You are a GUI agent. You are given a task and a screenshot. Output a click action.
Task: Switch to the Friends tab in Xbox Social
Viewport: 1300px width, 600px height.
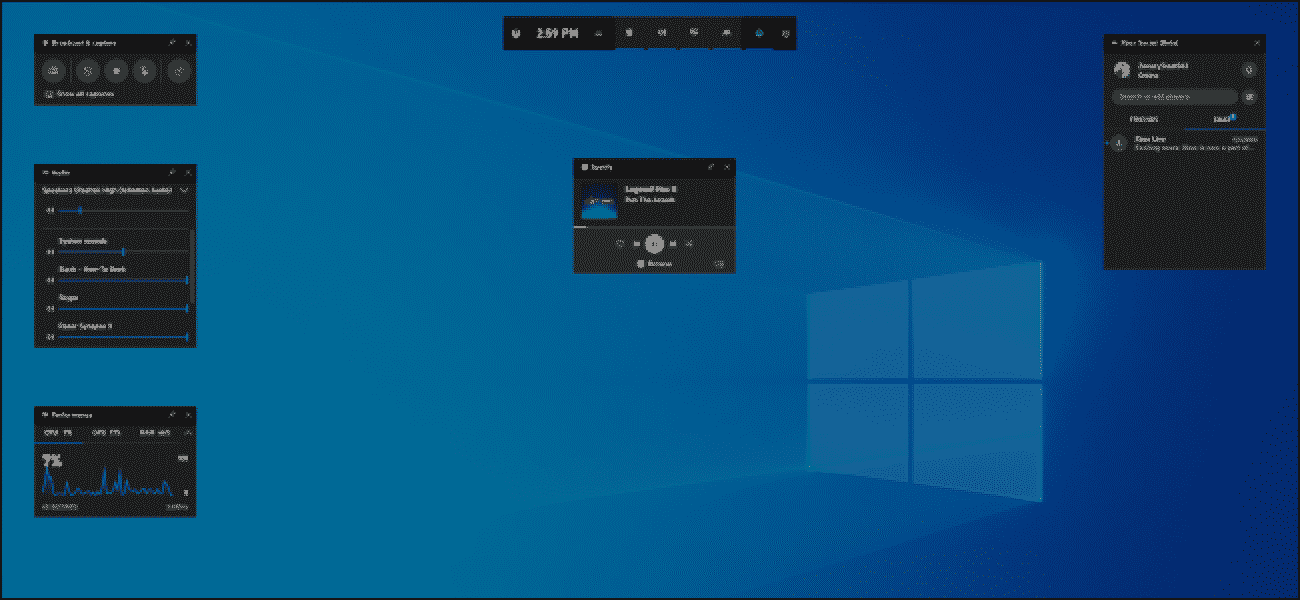[x=1143, y=119]
